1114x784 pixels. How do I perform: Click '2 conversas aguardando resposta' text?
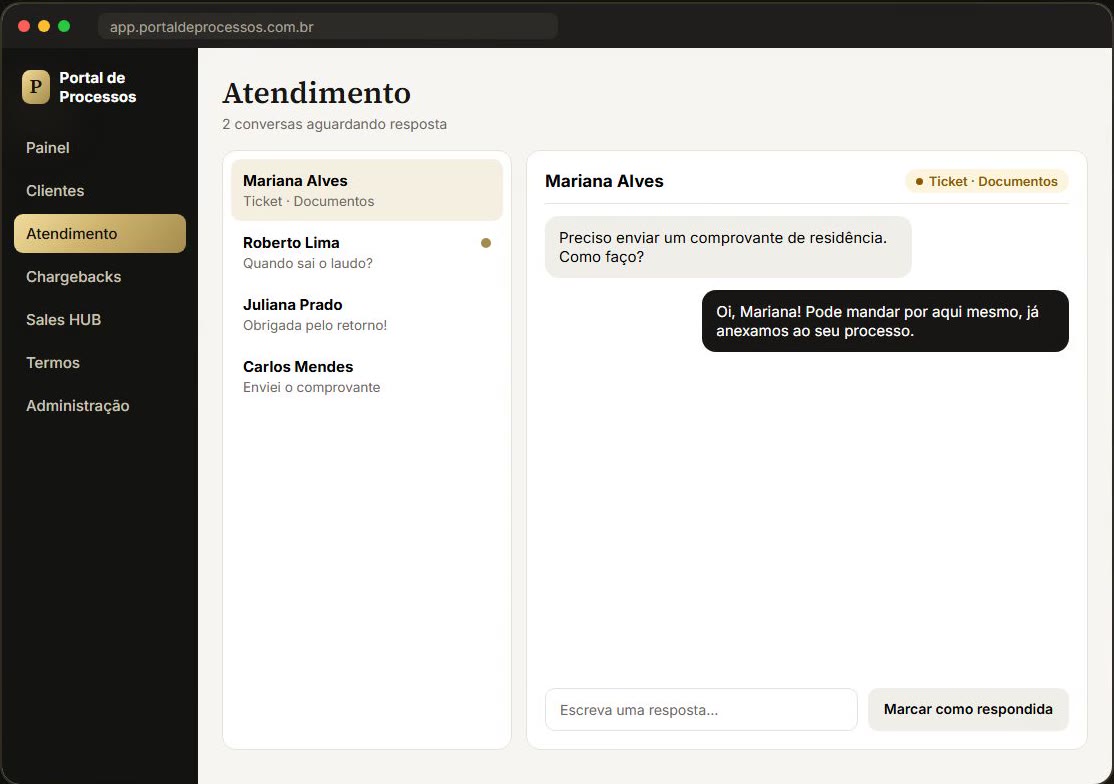point(335,124)
